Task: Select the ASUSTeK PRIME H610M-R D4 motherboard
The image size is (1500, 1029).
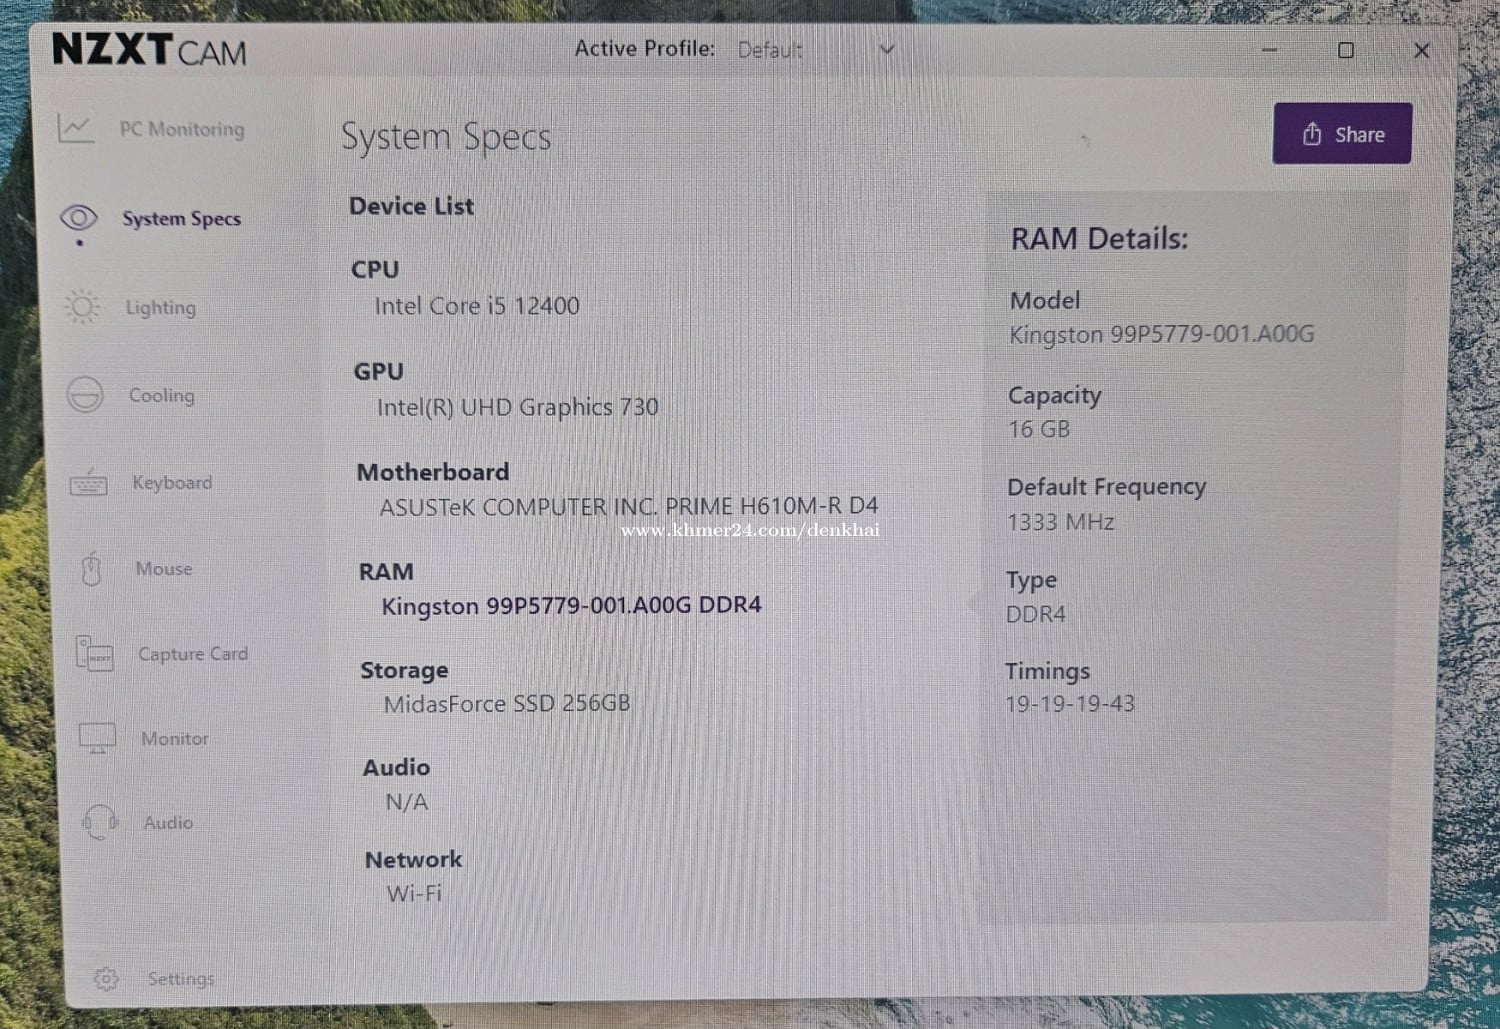Action: [x=628, y=506]
